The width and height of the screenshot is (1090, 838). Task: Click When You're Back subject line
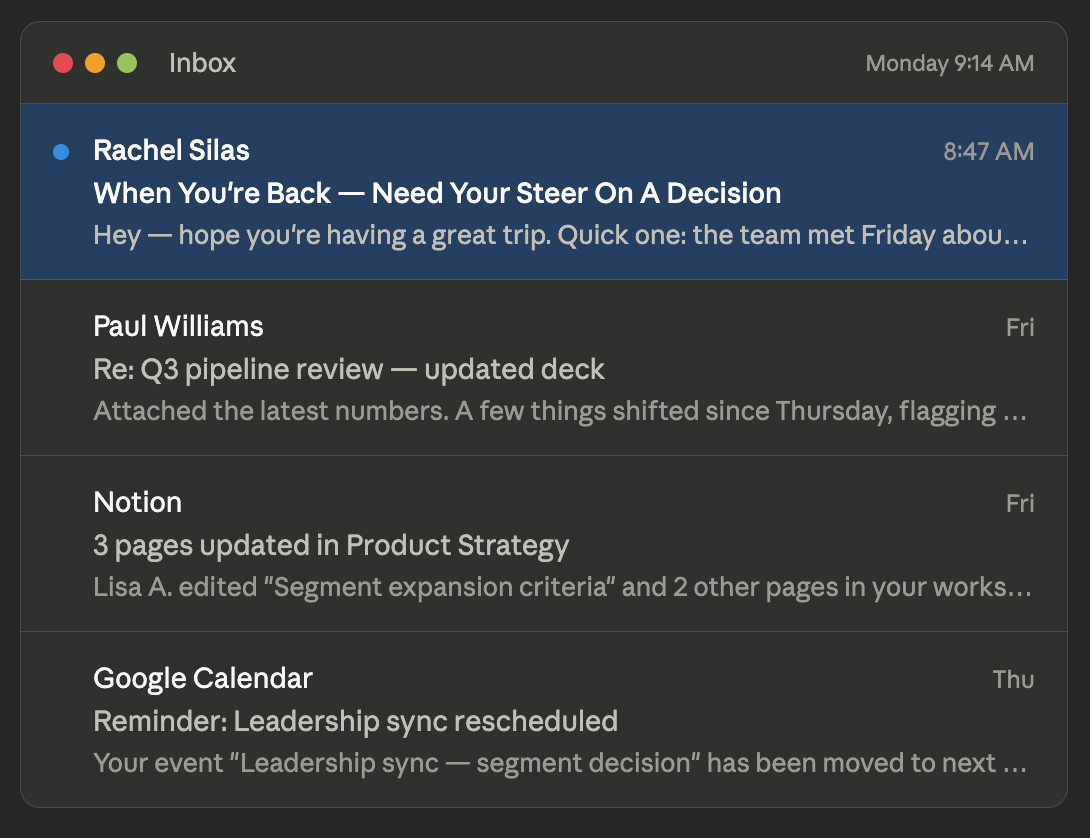[x=437, y=193]
